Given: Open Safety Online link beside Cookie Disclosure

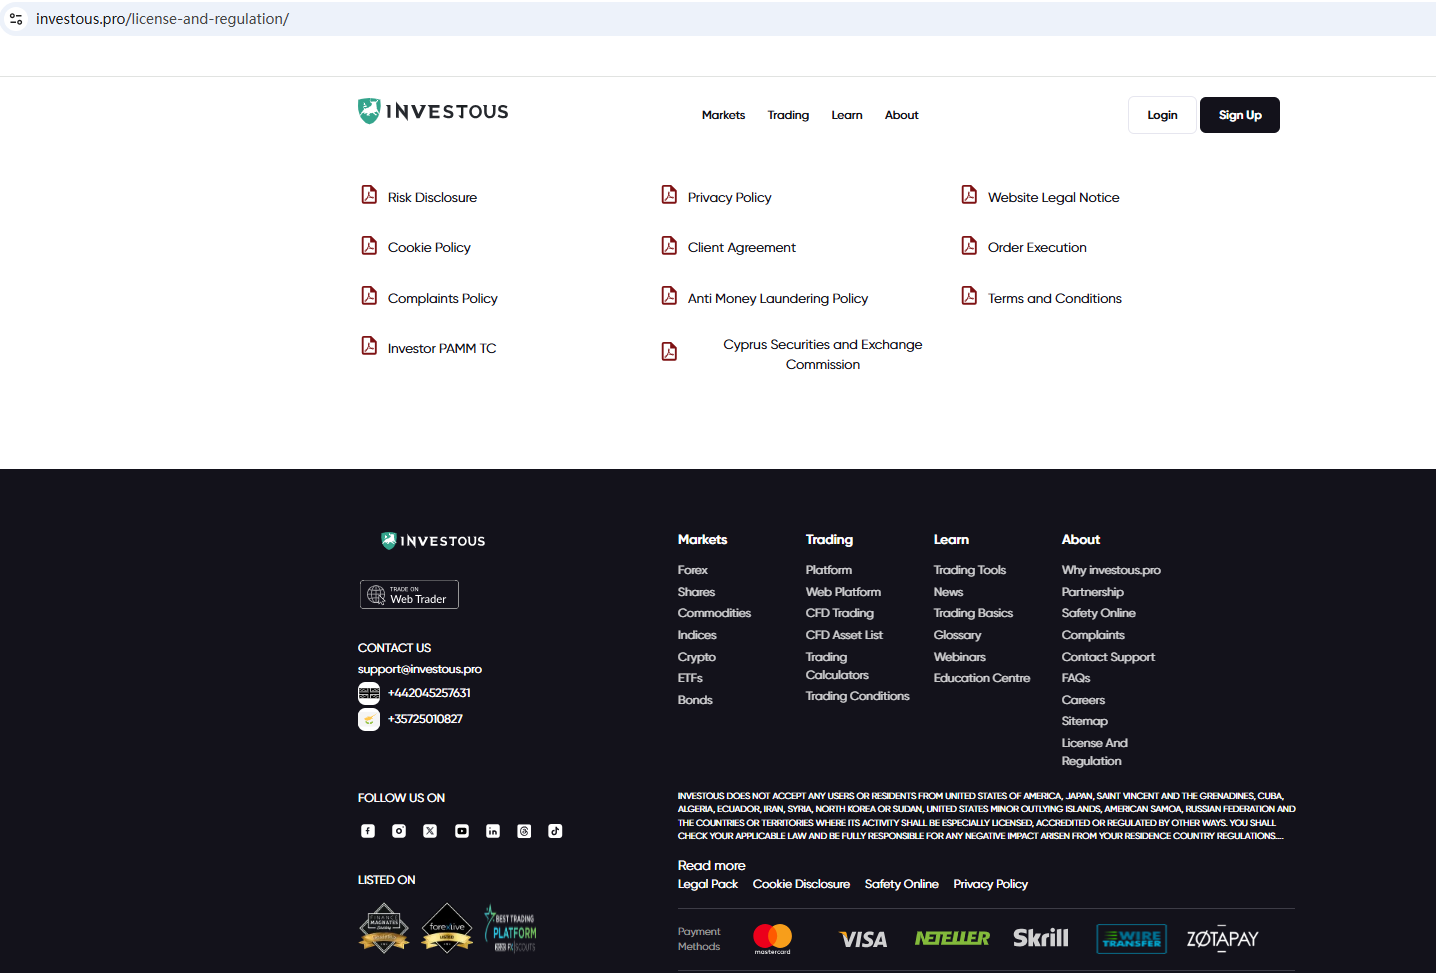Looking at the screenshot, I should click(x=901, y=884).
